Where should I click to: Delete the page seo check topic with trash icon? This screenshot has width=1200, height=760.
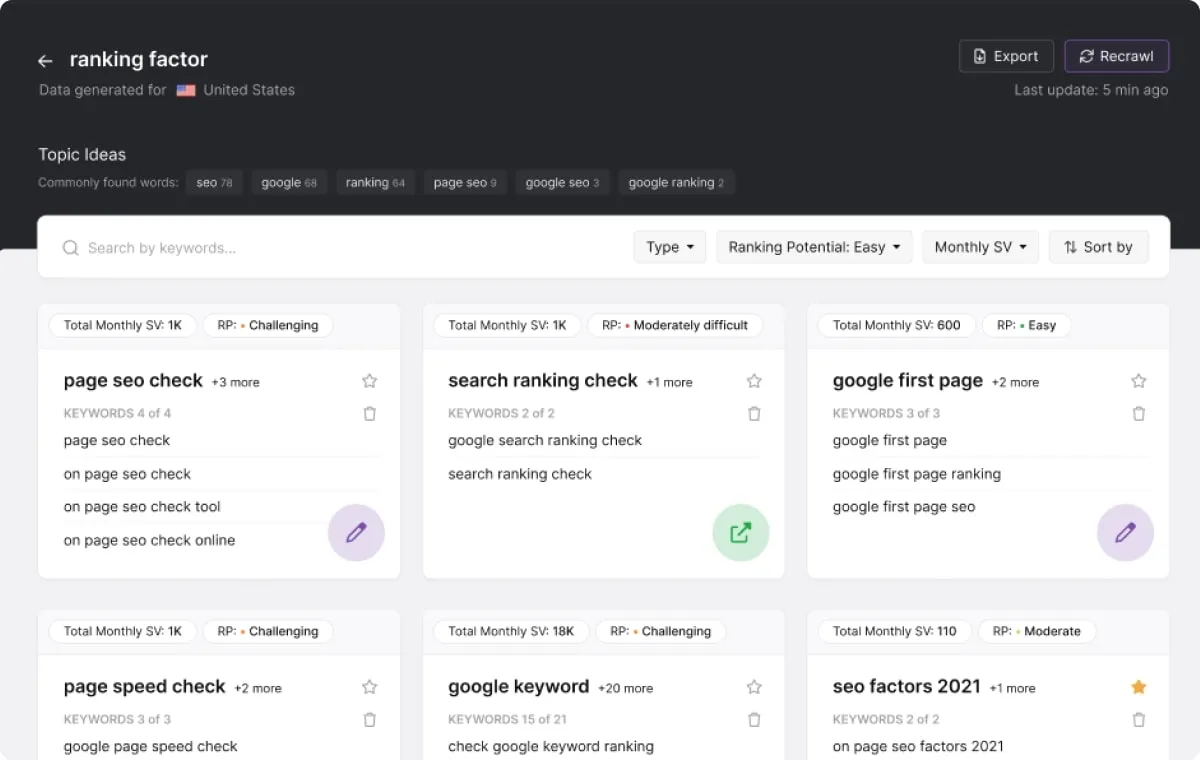(370, 413)
